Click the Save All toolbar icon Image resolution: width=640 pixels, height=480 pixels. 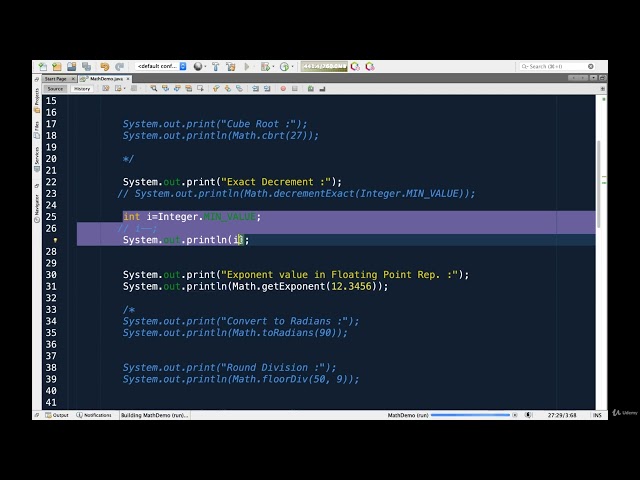click(87, 67)
